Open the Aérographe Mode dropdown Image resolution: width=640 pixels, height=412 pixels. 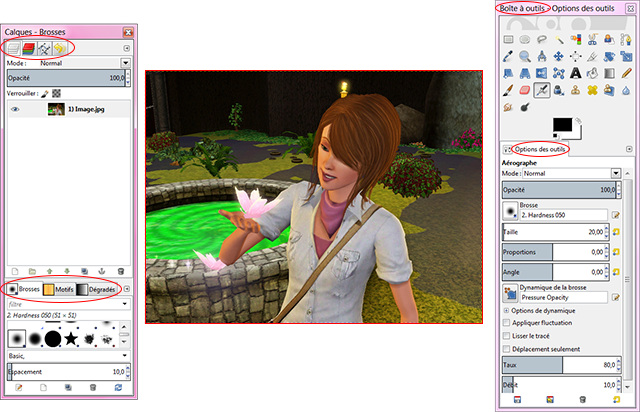[x=616, y=173]
